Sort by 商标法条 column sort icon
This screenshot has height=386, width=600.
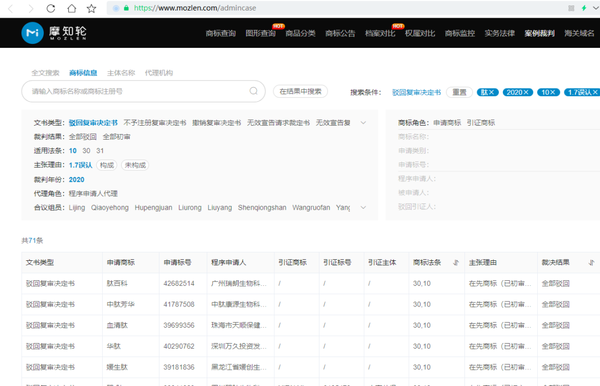tap(456, 262)
